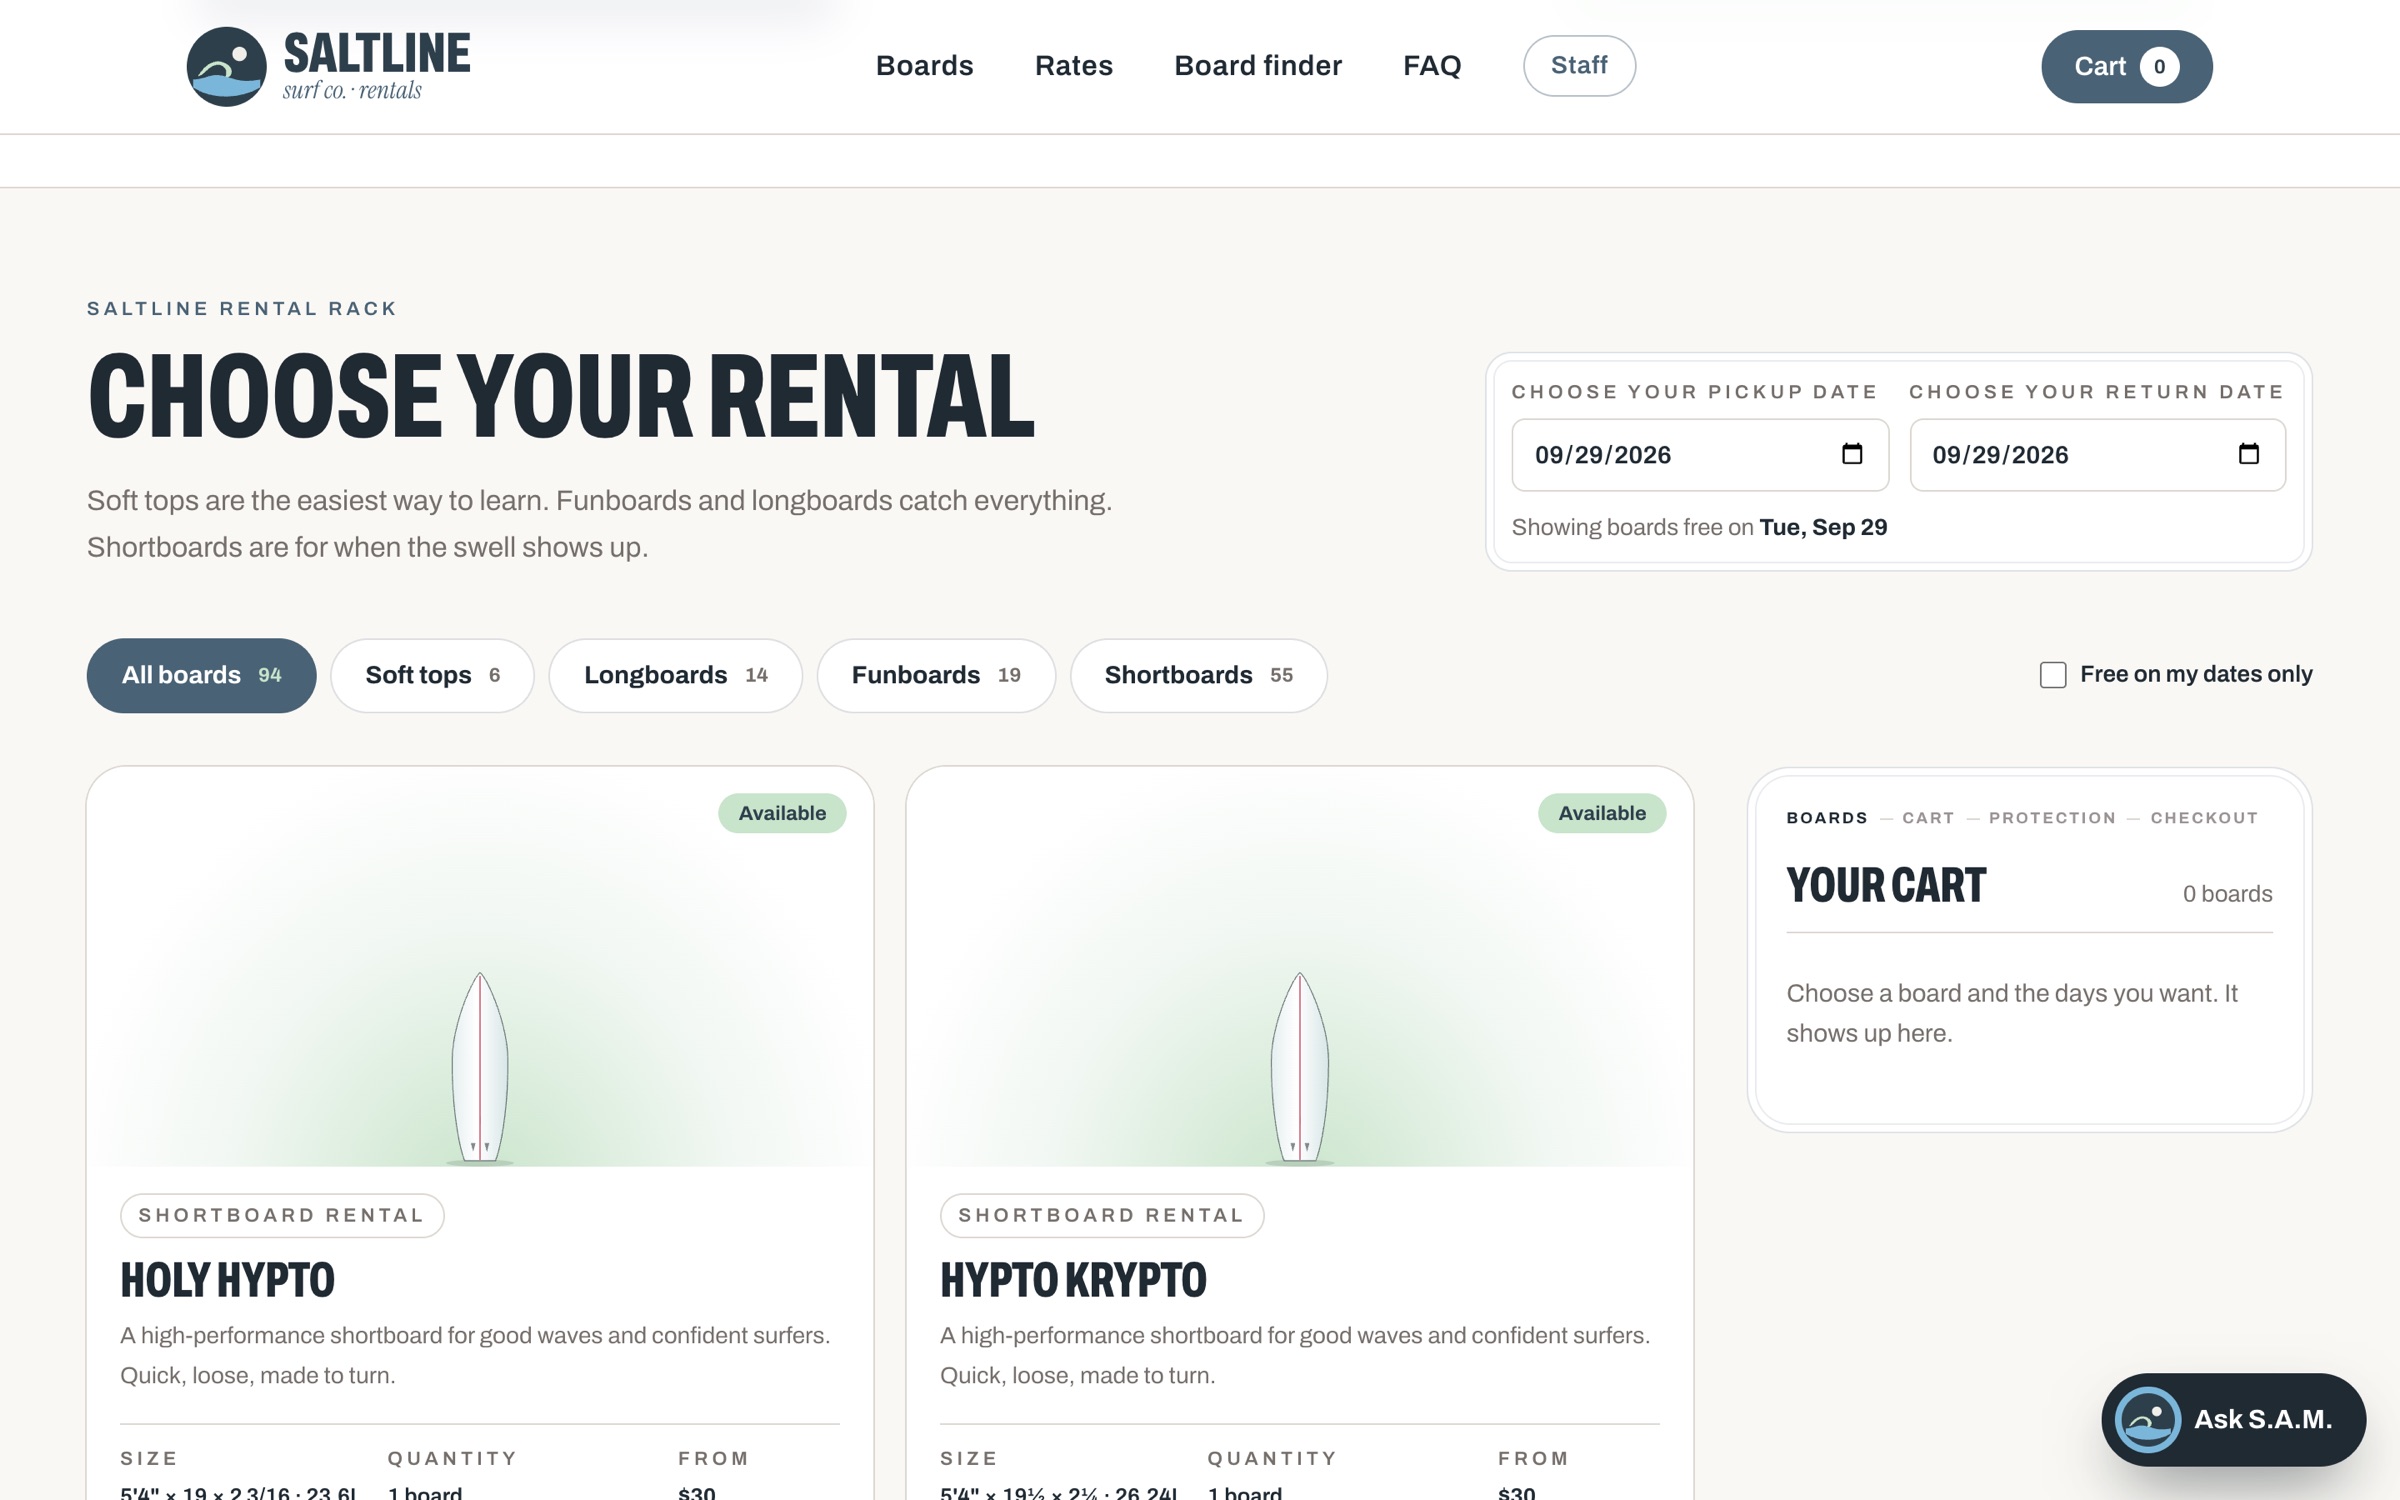Open the Rates nav link
The height and width of the screenshot is (1500, 2400).
pyautogui.click(x=1073, y=66)
